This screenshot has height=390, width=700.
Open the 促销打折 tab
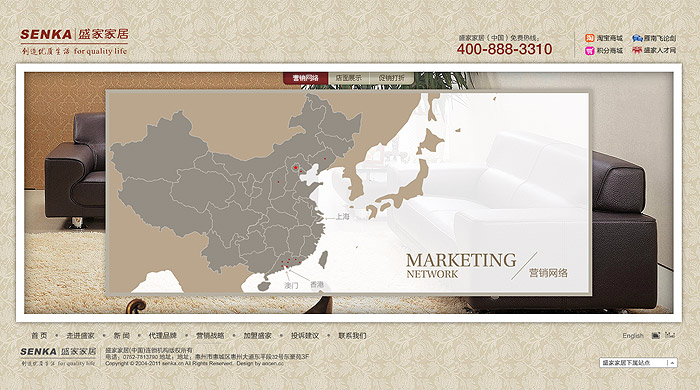coord(392,78)
